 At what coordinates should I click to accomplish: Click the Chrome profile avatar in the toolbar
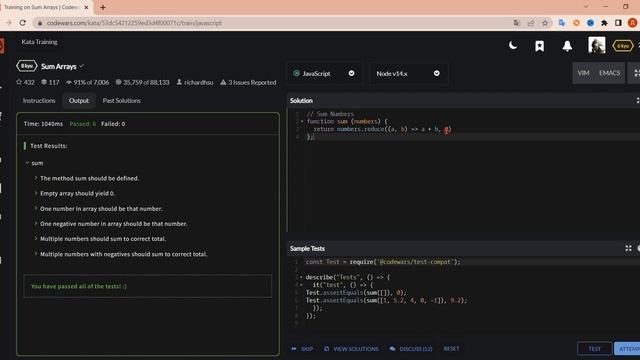point(632,23)
